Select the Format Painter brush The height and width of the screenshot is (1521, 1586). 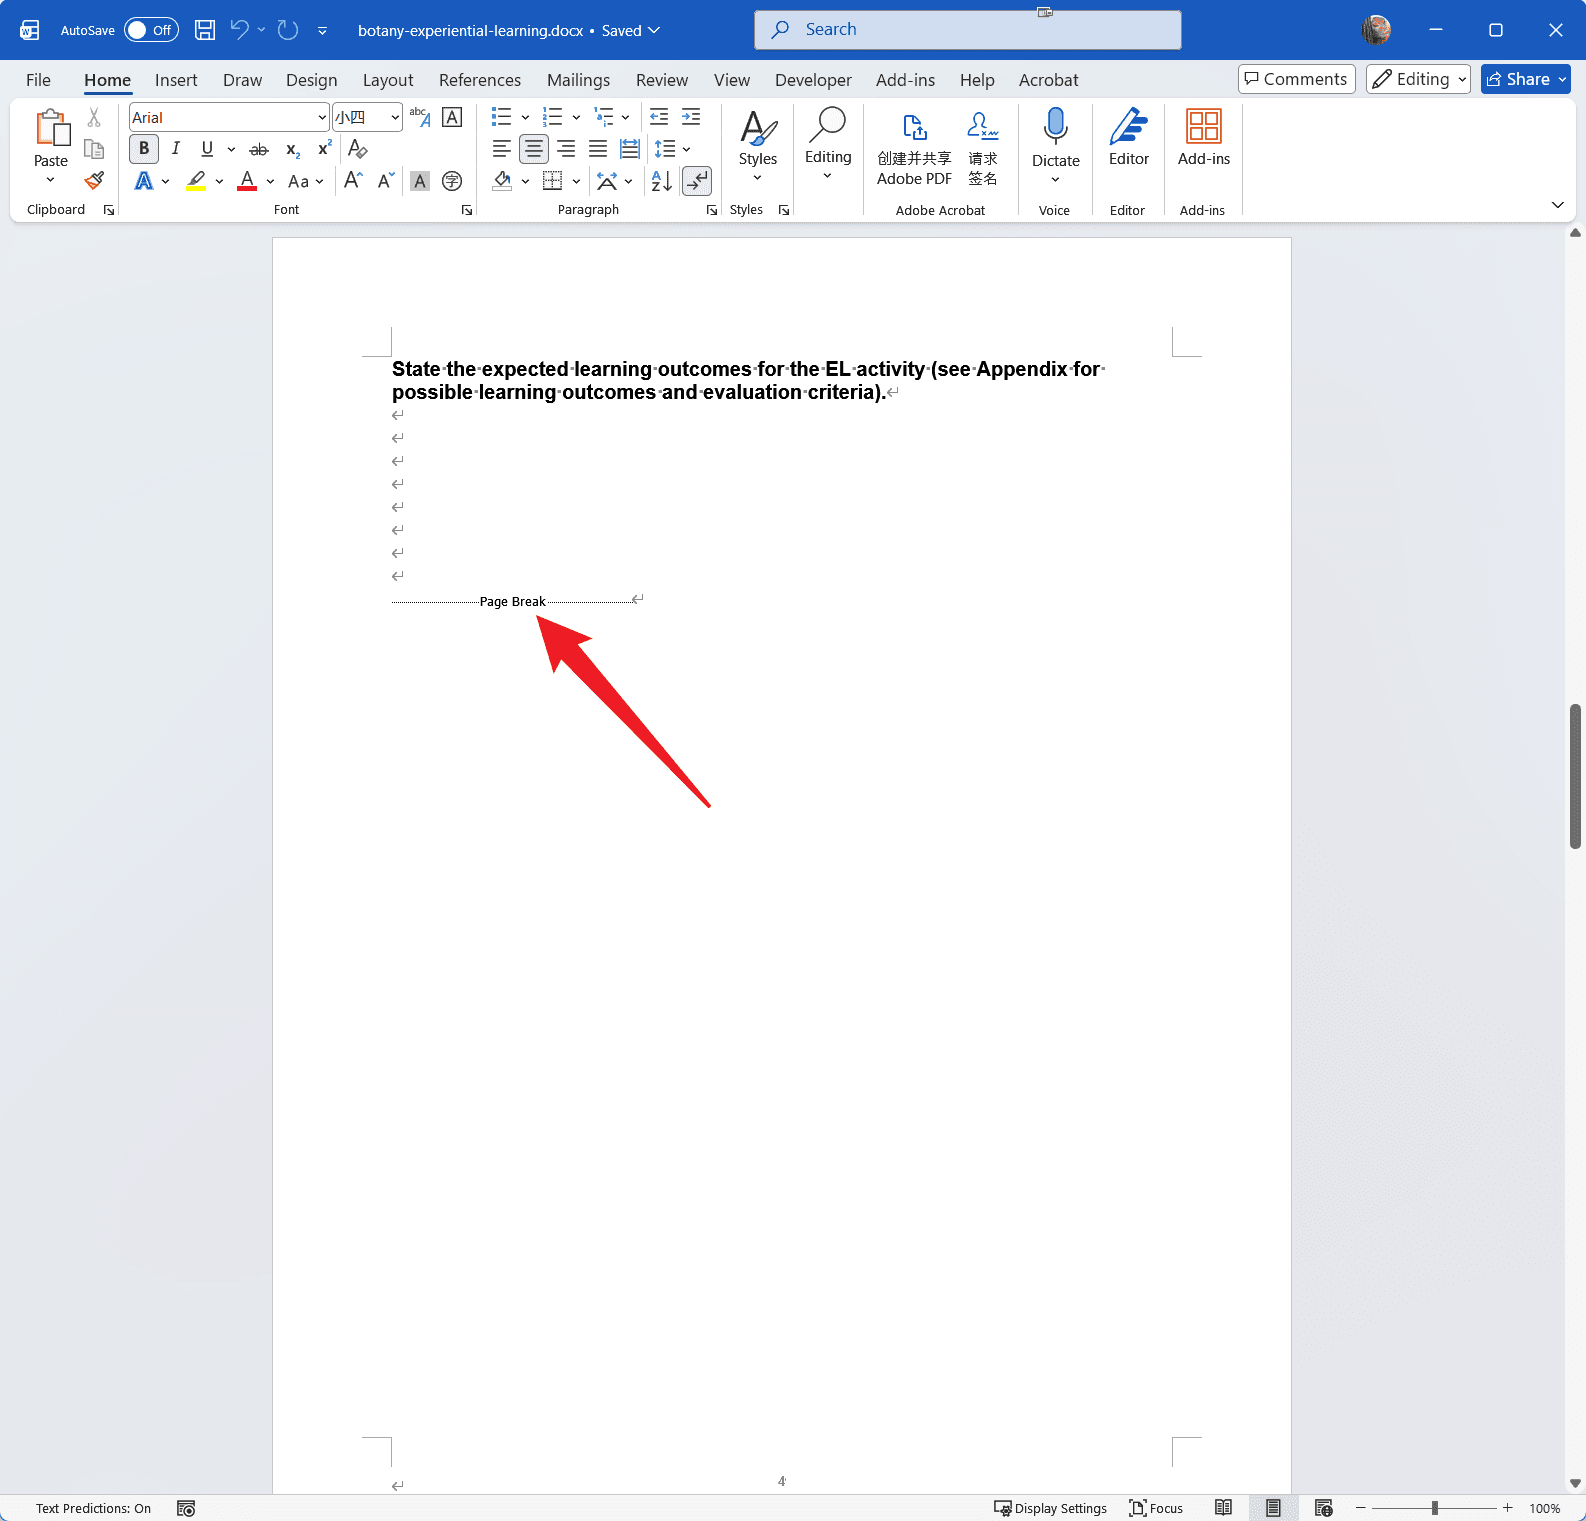point(94,180)
